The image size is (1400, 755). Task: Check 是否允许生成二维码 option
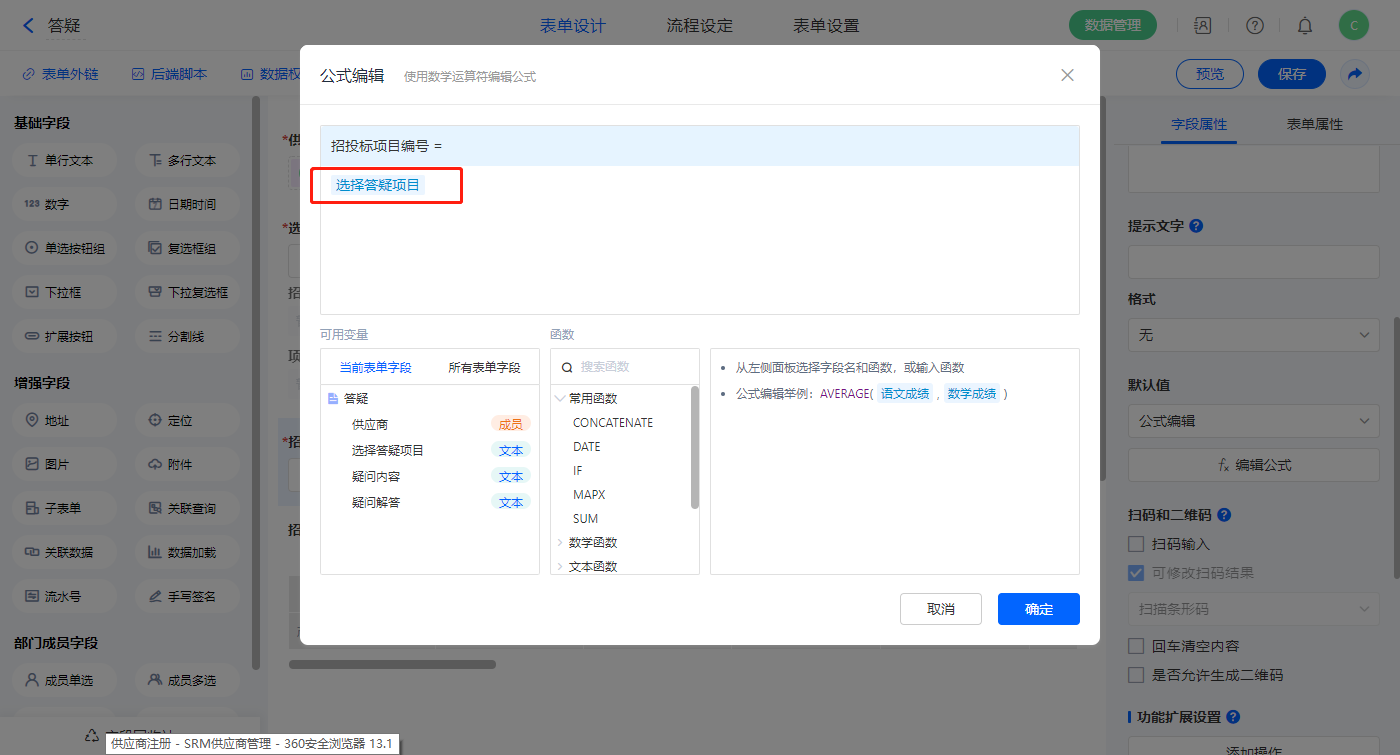pyautogui.click(x=1136, y=675)
